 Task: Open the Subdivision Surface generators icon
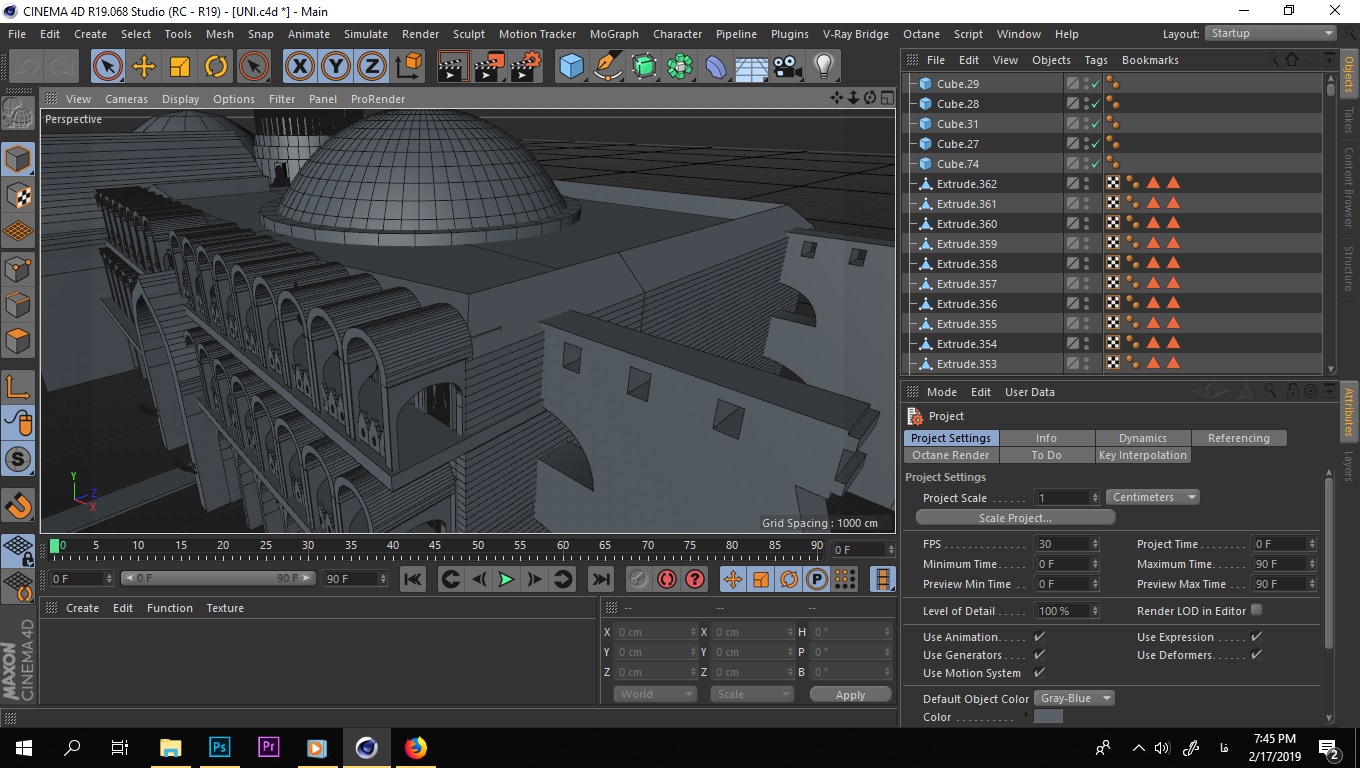(644, 67)
